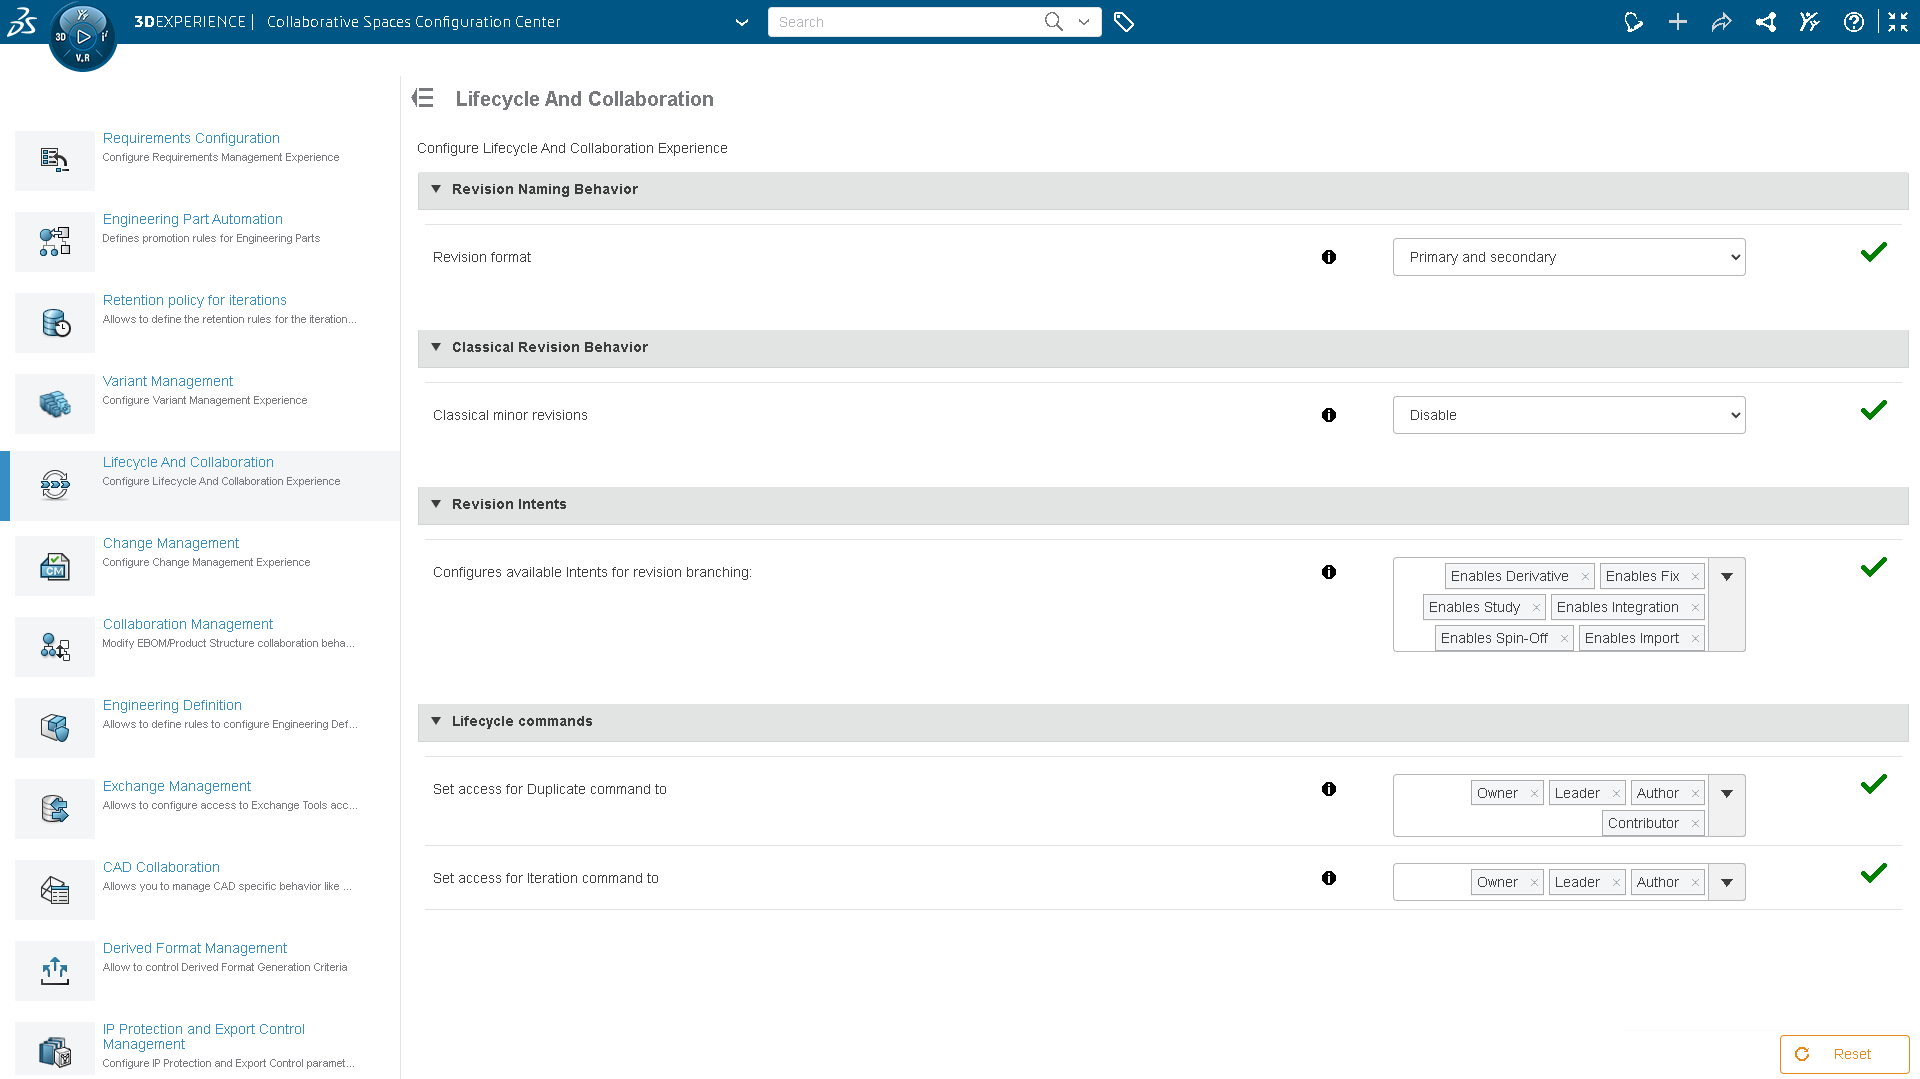Remove the Enables Derivative tag
Screen dimensions: 1920x1079
click(1585, 577)
